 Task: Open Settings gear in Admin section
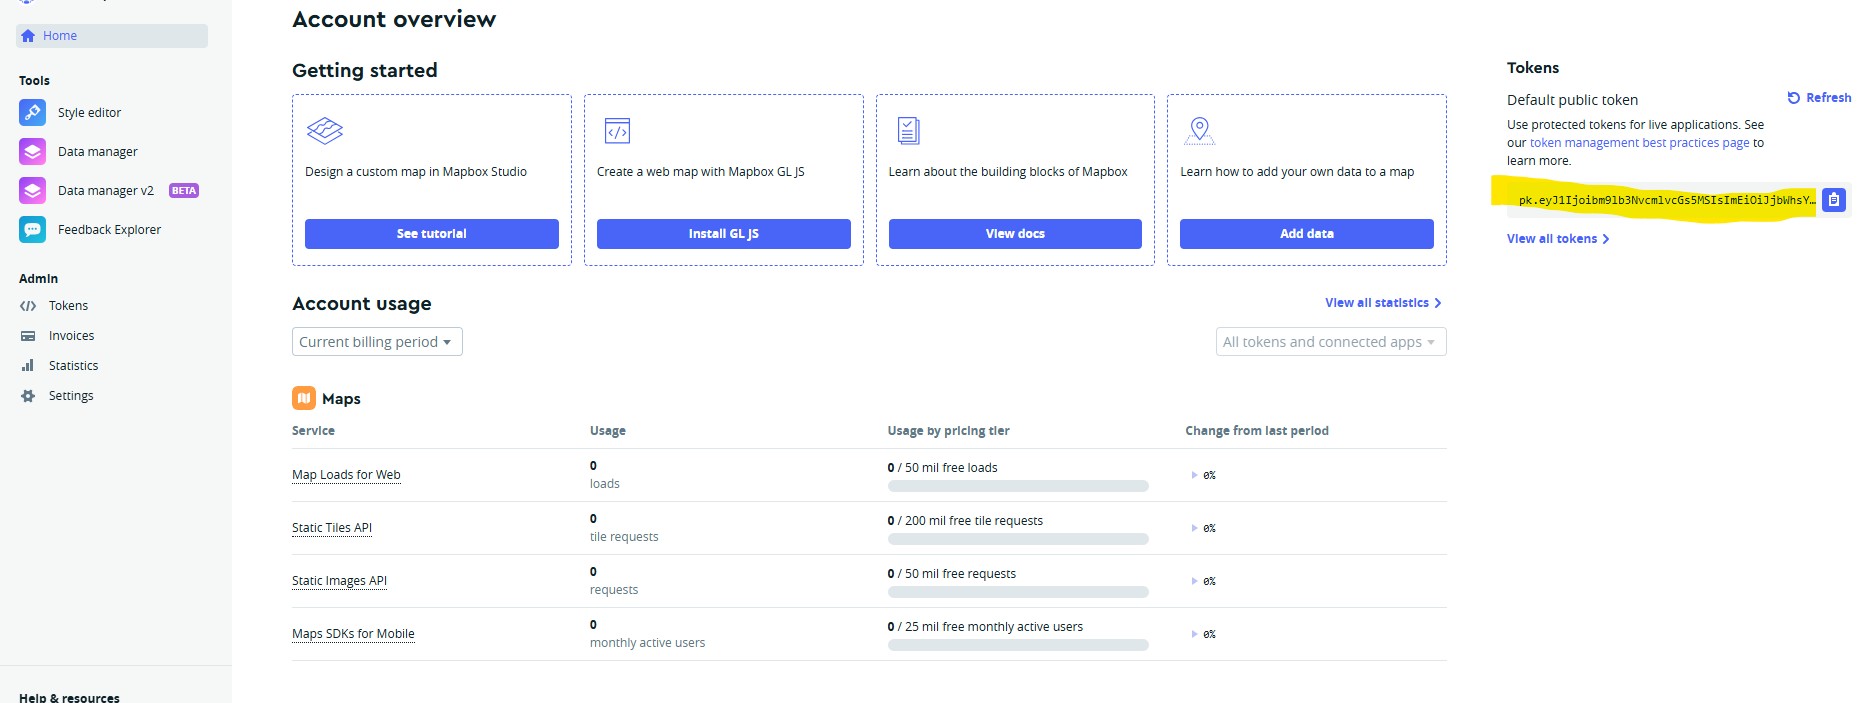pos(28,396)
